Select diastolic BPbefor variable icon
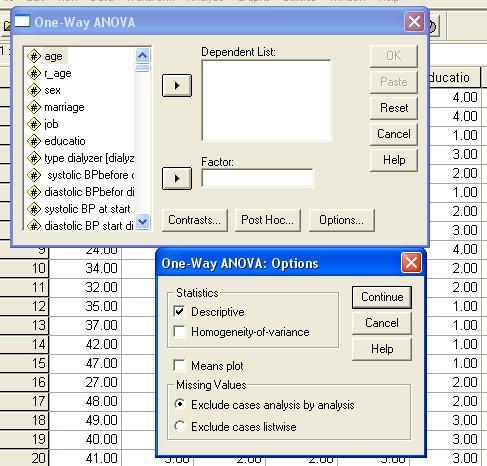 (34, 192)
